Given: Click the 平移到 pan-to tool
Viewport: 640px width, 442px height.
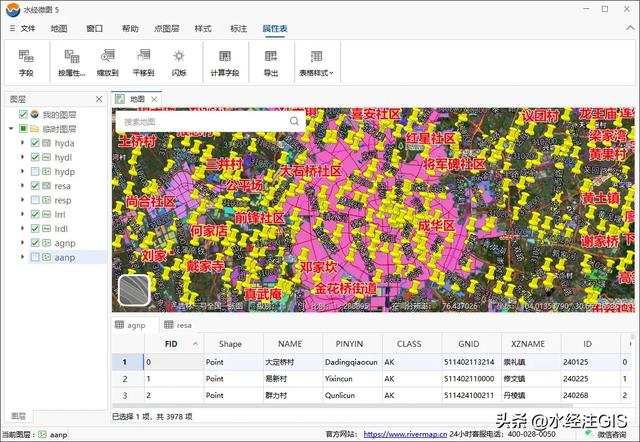Looking at the screenshot, I should tap(143, 62).
